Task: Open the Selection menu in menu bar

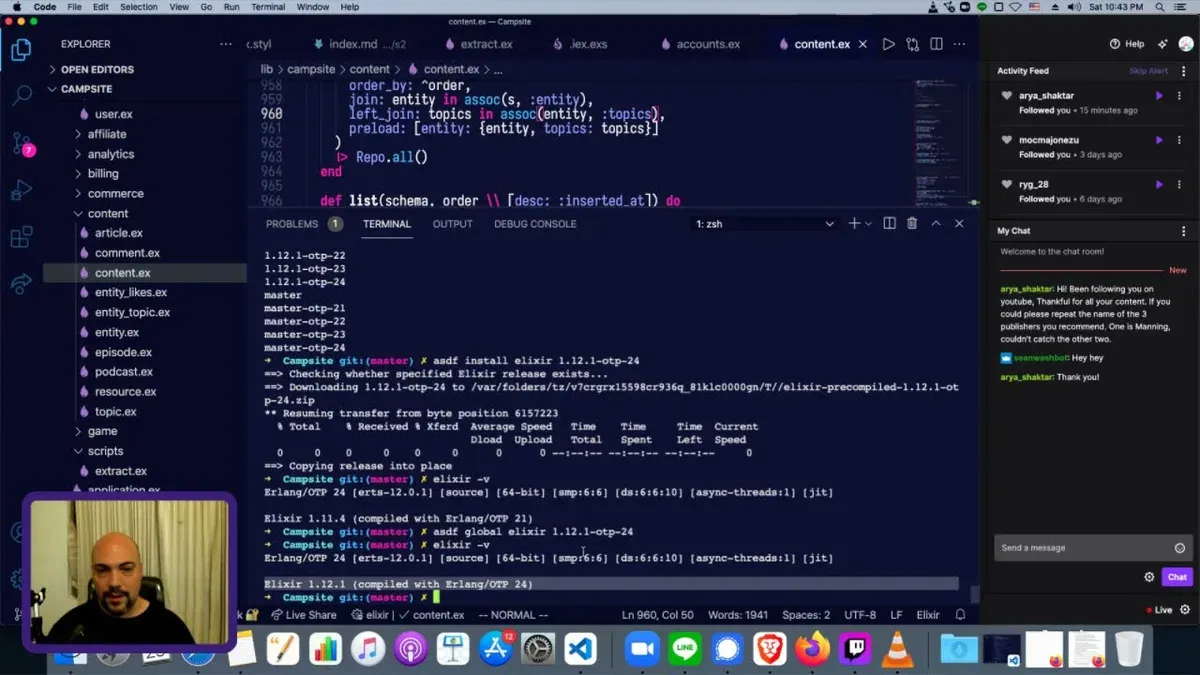Action: point(139,7)
